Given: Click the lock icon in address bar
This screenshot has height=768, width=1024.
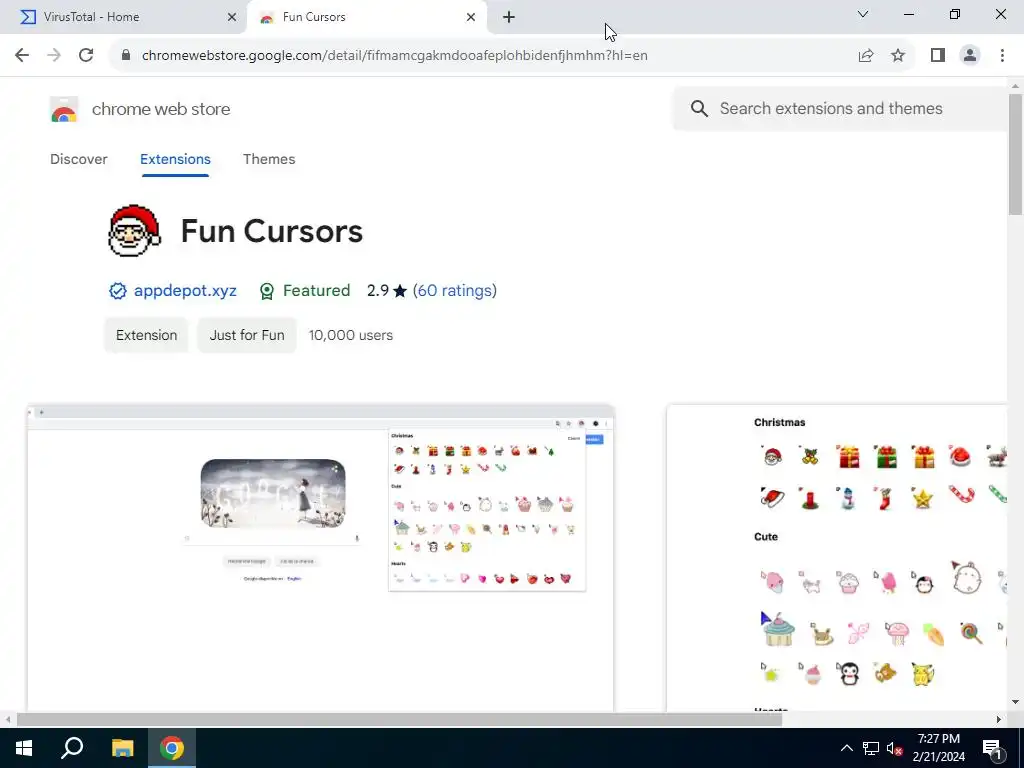Looking at the screenshot, I should tap(126, 55).
